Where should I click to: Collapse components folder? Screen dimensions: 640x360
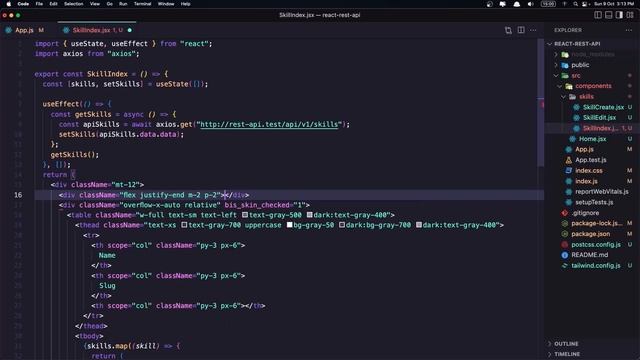[560, 86]
